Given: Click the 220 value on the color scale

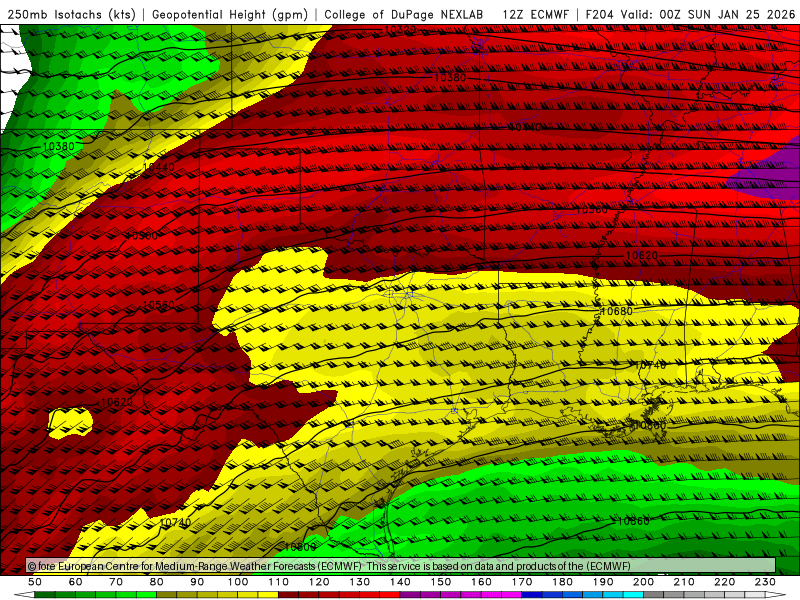Looking at the screenshot, I should tap(724, 582).
